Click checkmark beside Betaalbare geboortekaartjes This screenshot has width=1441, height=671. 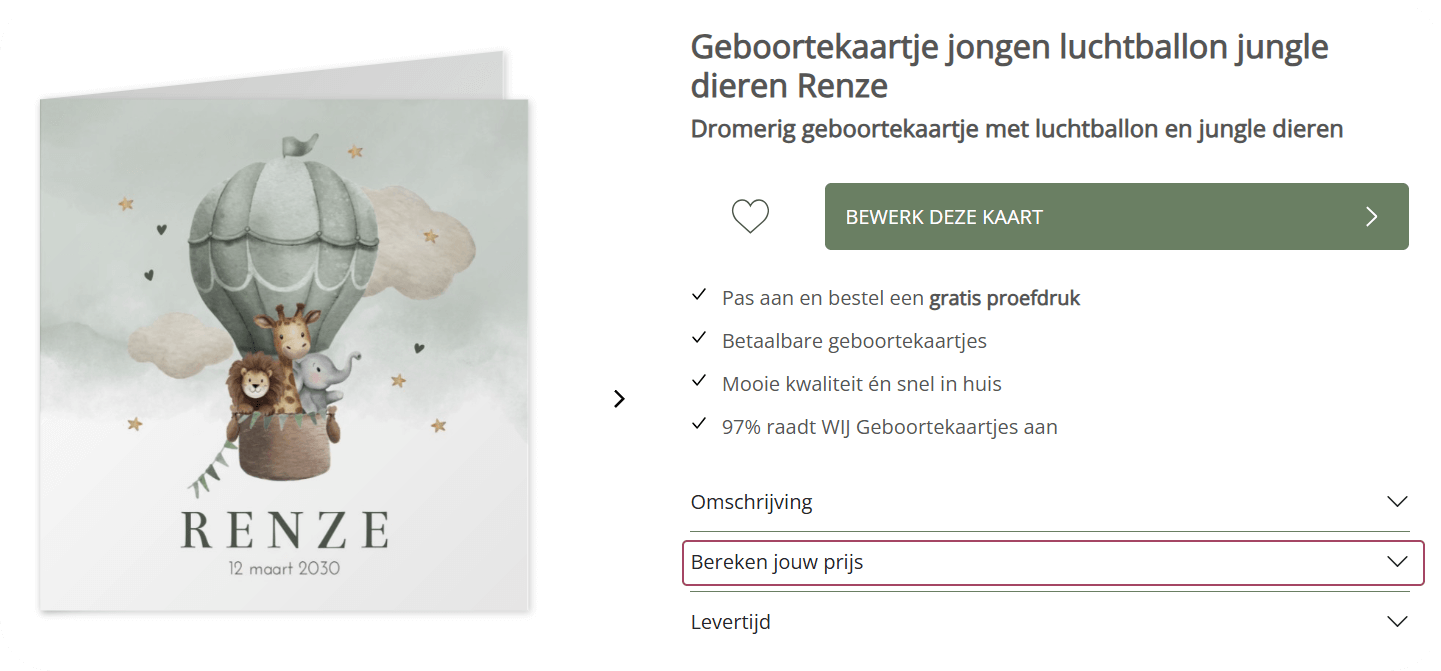point(699,338)
